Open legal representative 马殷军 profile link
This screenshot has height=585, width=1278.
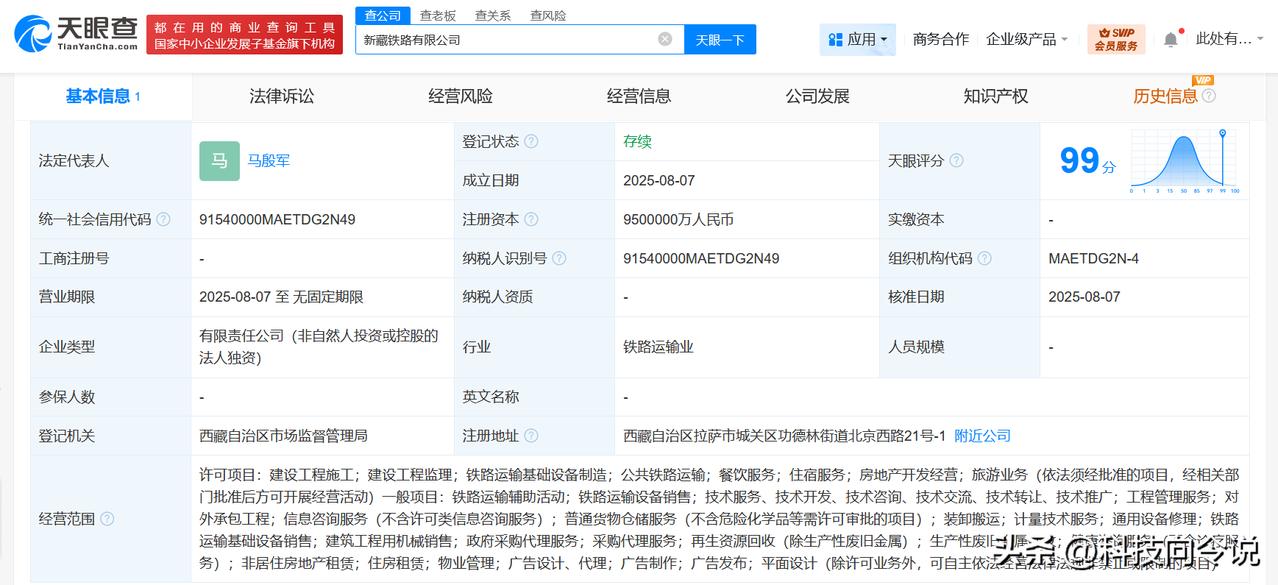pos(269,161)
